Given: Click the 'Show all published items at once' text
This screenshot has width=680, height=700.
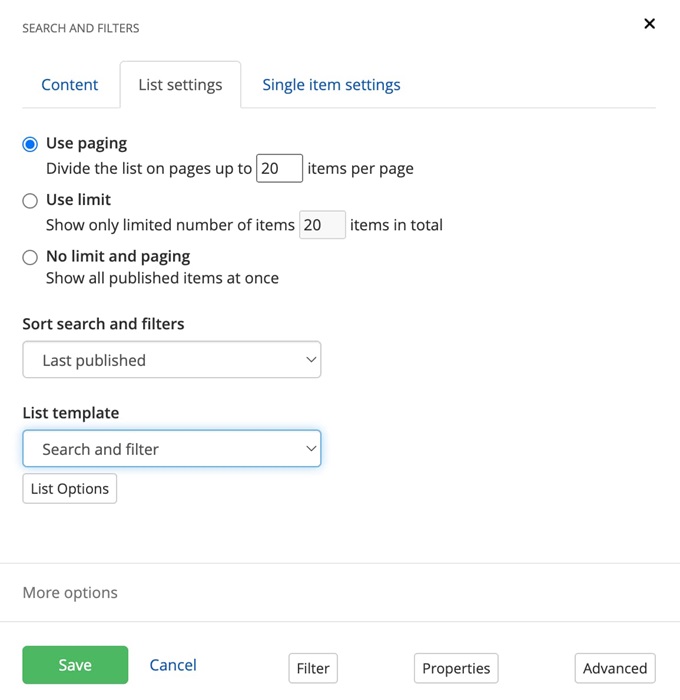Looking at the screenshot, I should tap(163, 278).
